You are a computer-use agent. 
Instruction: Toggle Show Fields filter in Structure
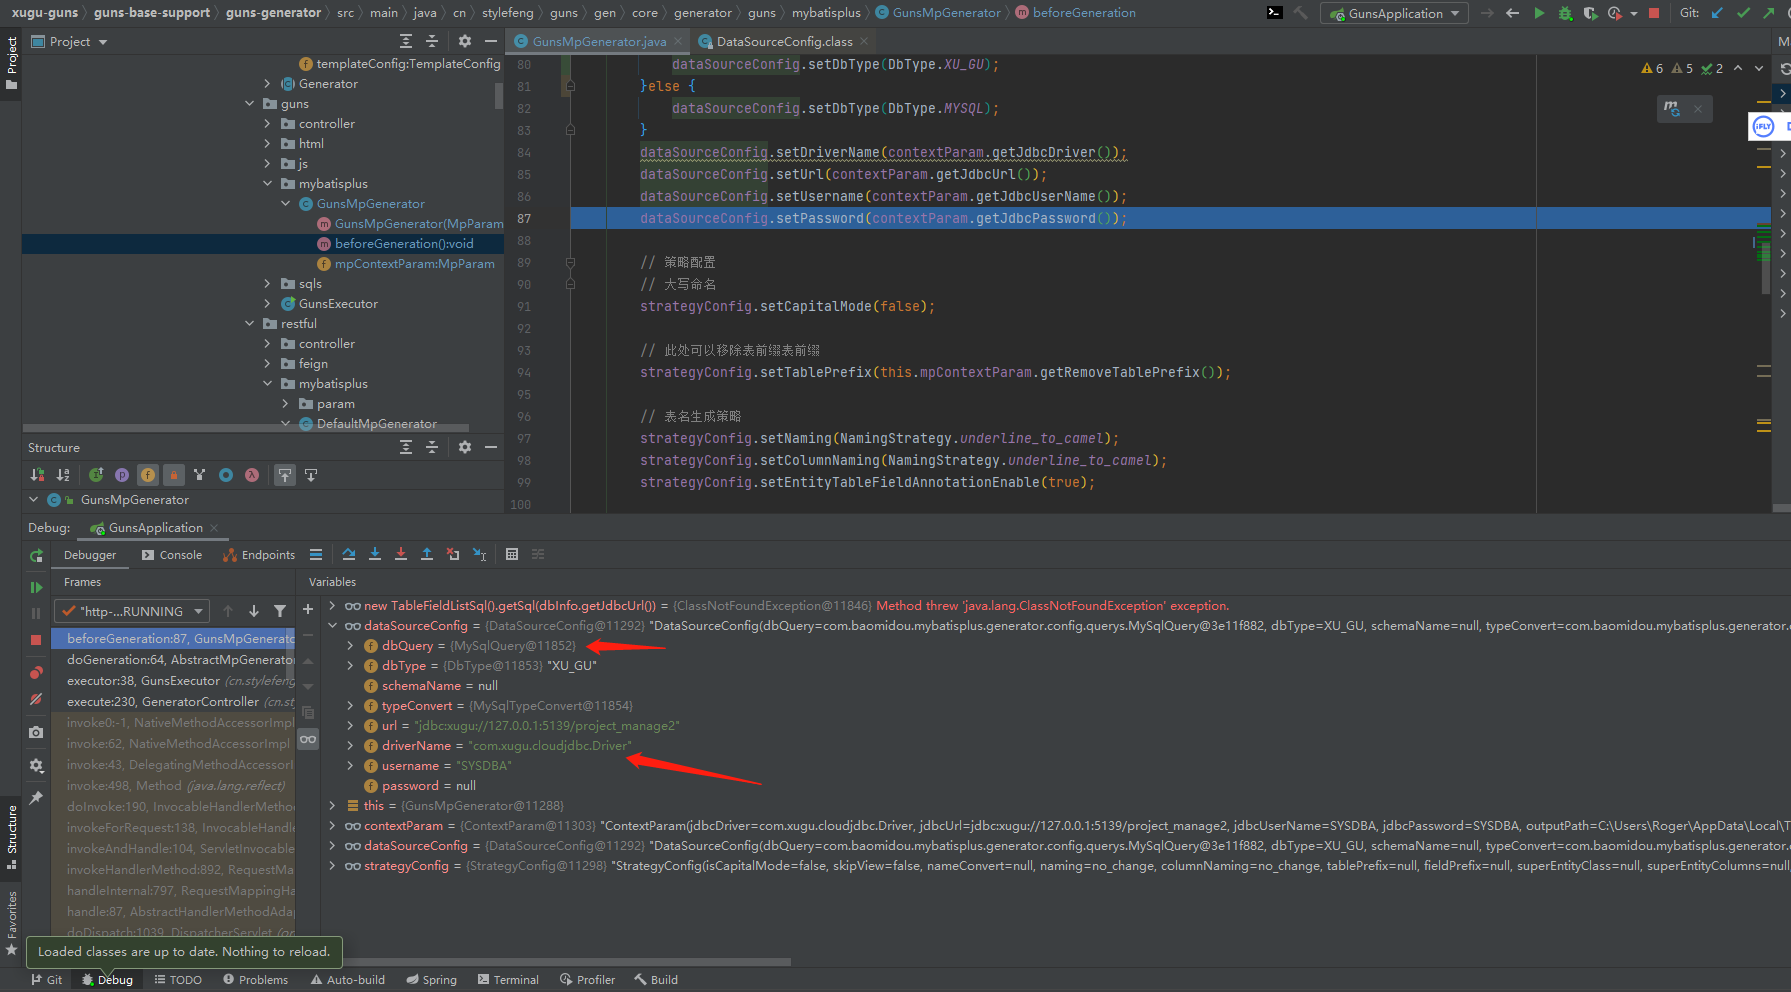pos(148,475)
